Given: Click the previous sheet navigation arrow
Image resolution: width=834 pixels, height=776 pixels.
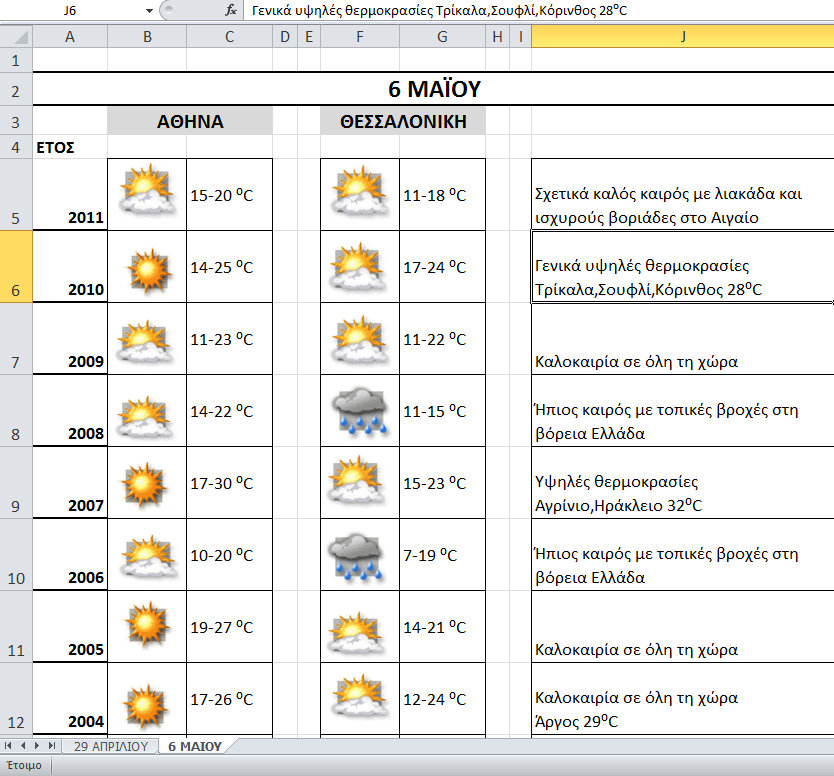Looking at the screenshot, I should coord(24,746).
